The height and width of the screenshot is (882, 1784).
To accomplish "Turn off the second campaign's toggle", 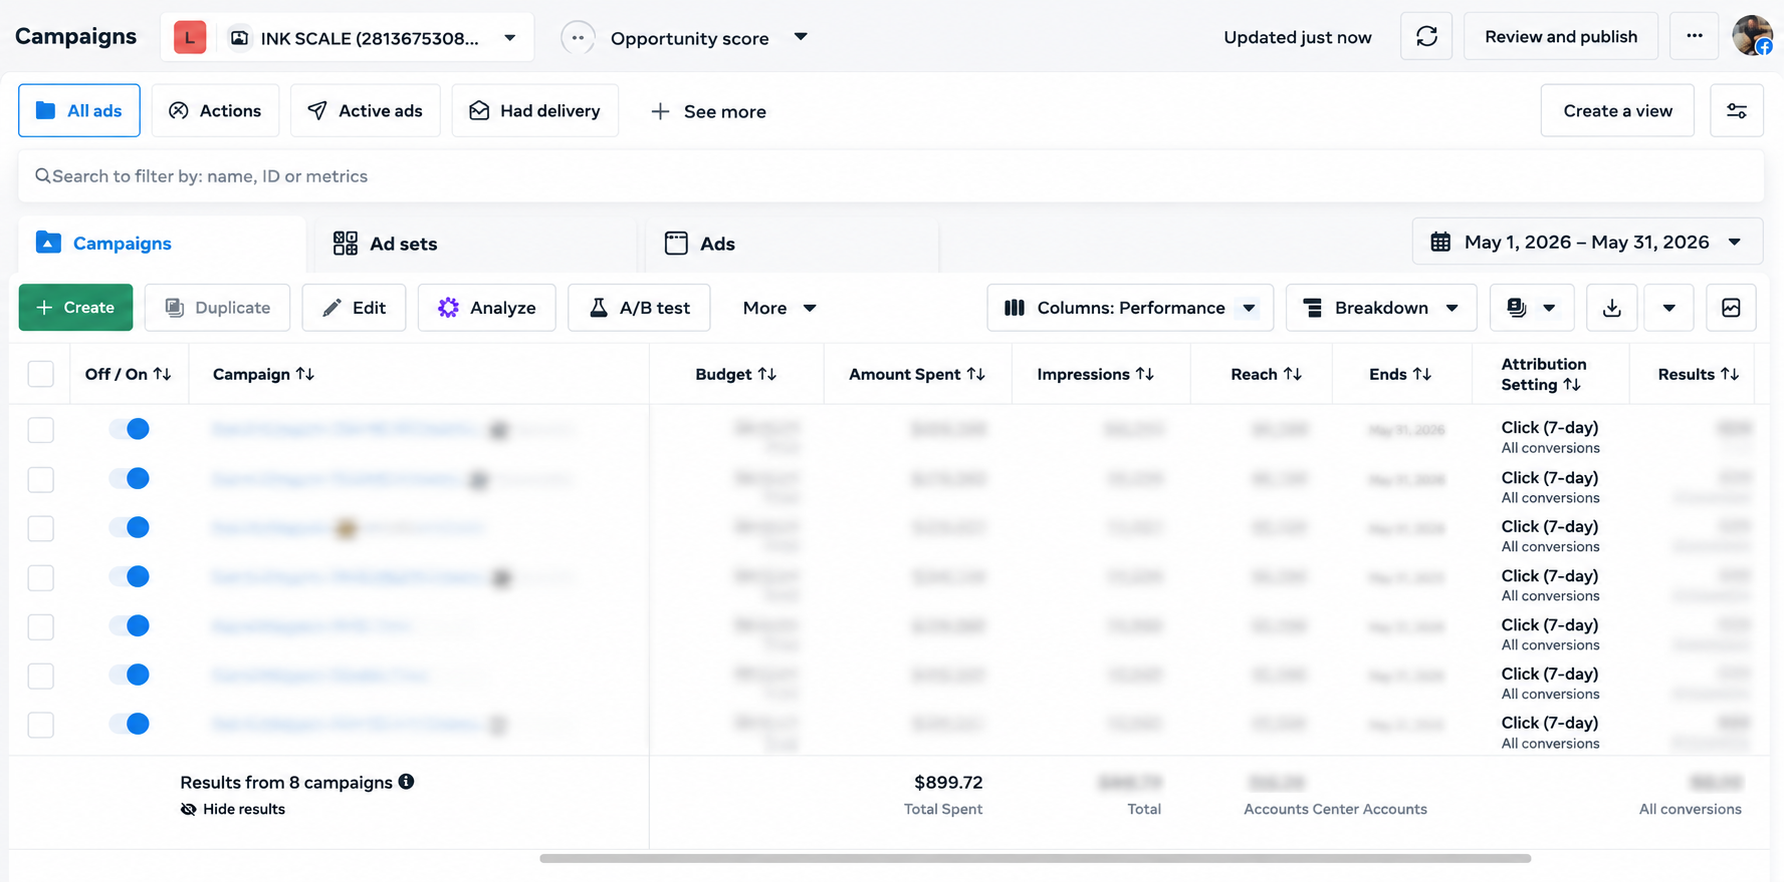I will click(130, 478).
